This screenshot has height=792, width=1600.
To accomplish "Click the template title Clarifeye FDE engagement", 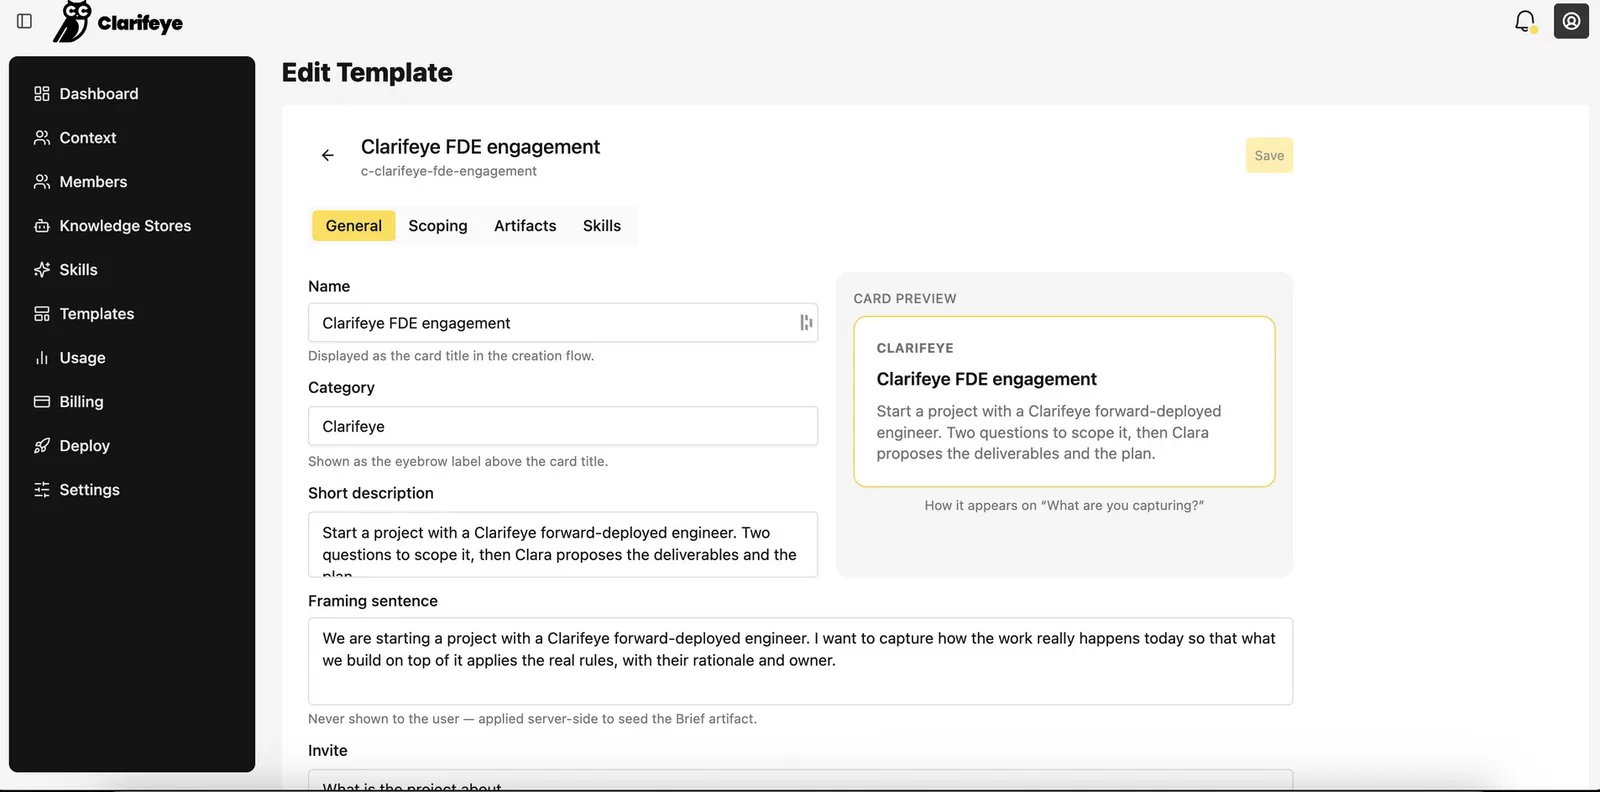I will (x=481, y=147).
